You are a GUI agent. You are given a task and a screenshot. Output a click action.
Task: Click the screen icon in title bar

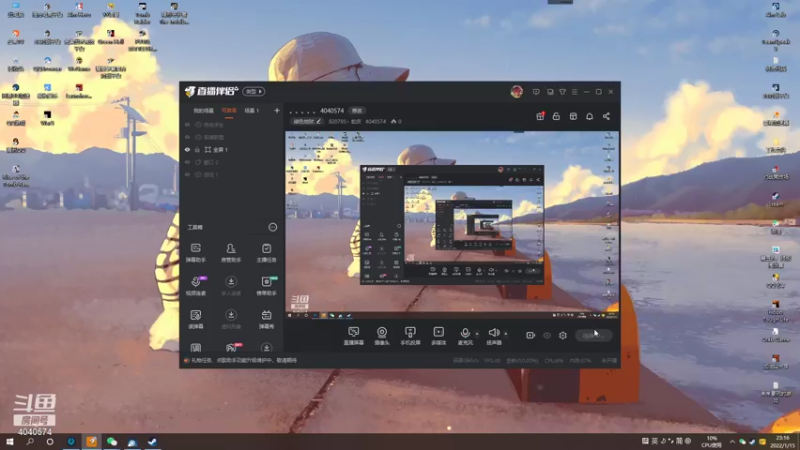click(550, 92)
